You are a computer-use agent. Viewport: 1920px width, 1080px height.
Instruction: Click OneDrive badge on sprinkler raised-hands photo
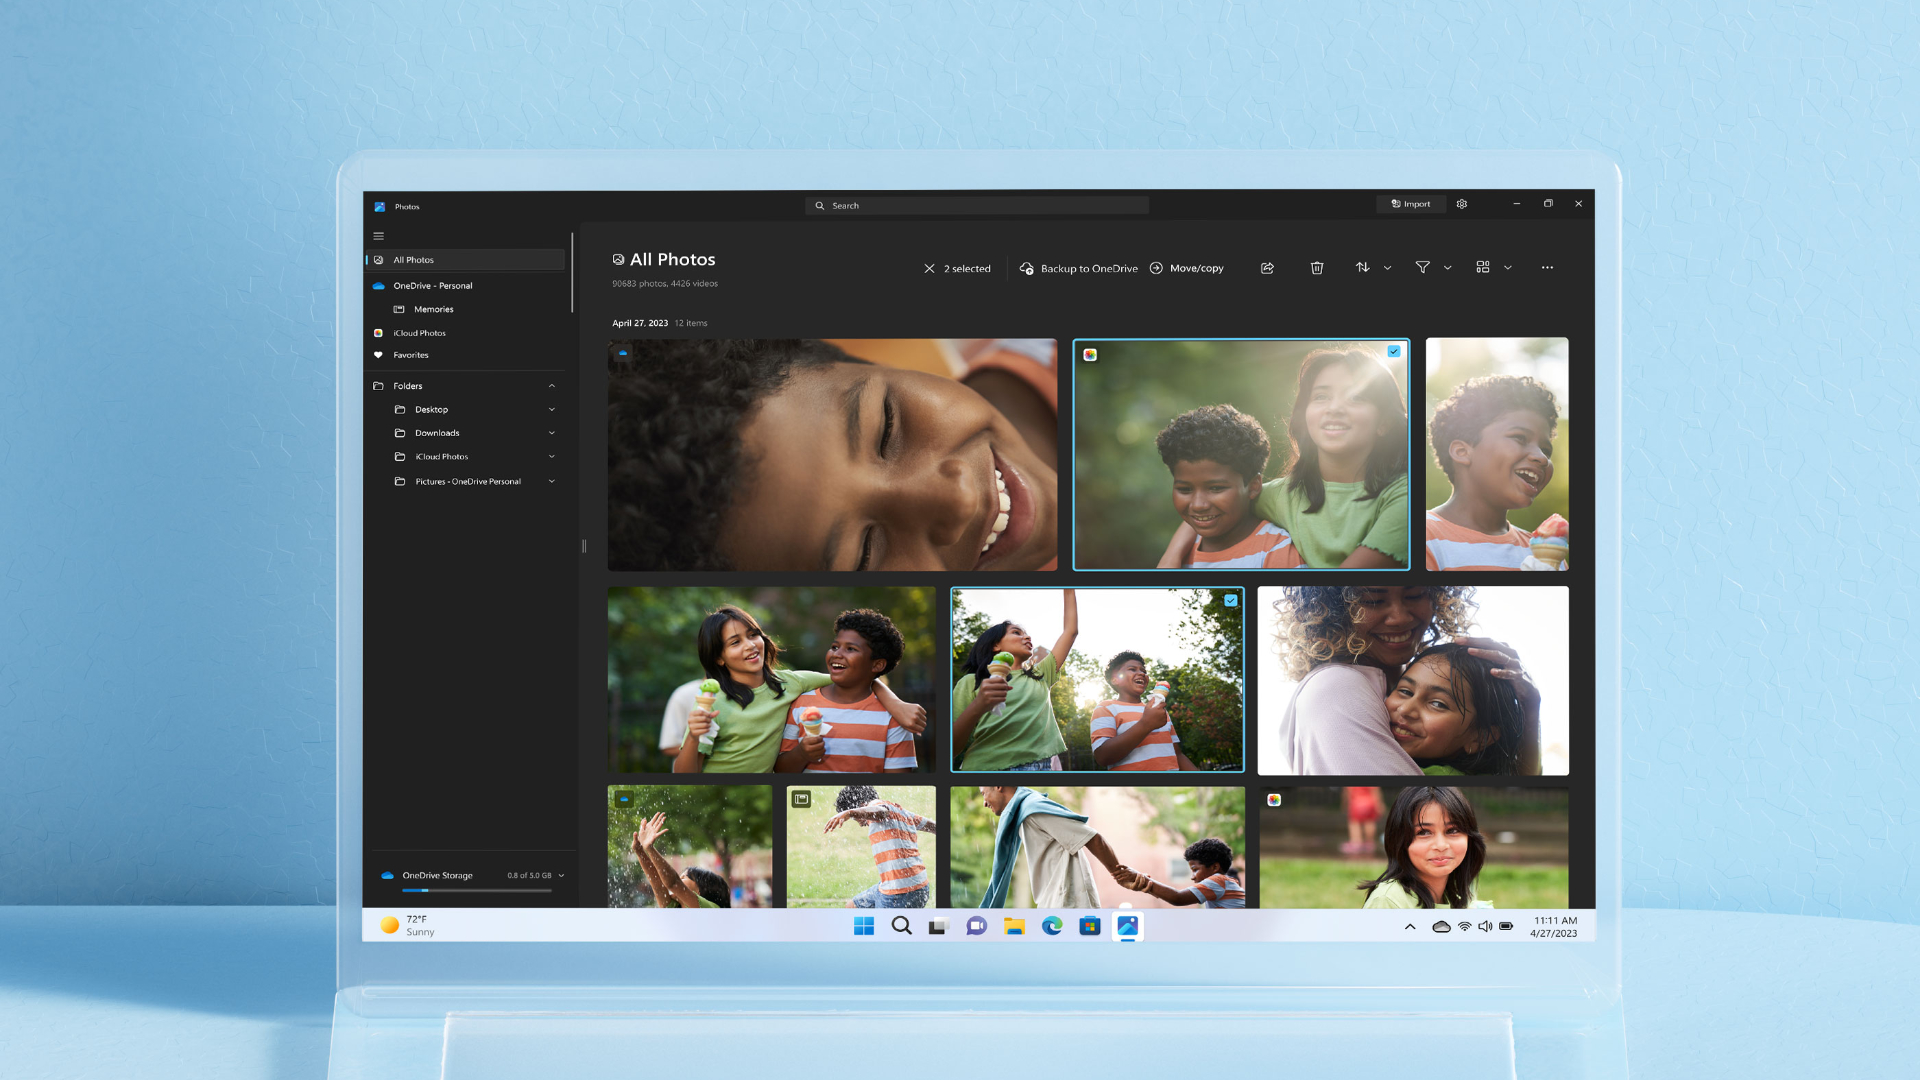click(x=624, y=799)
